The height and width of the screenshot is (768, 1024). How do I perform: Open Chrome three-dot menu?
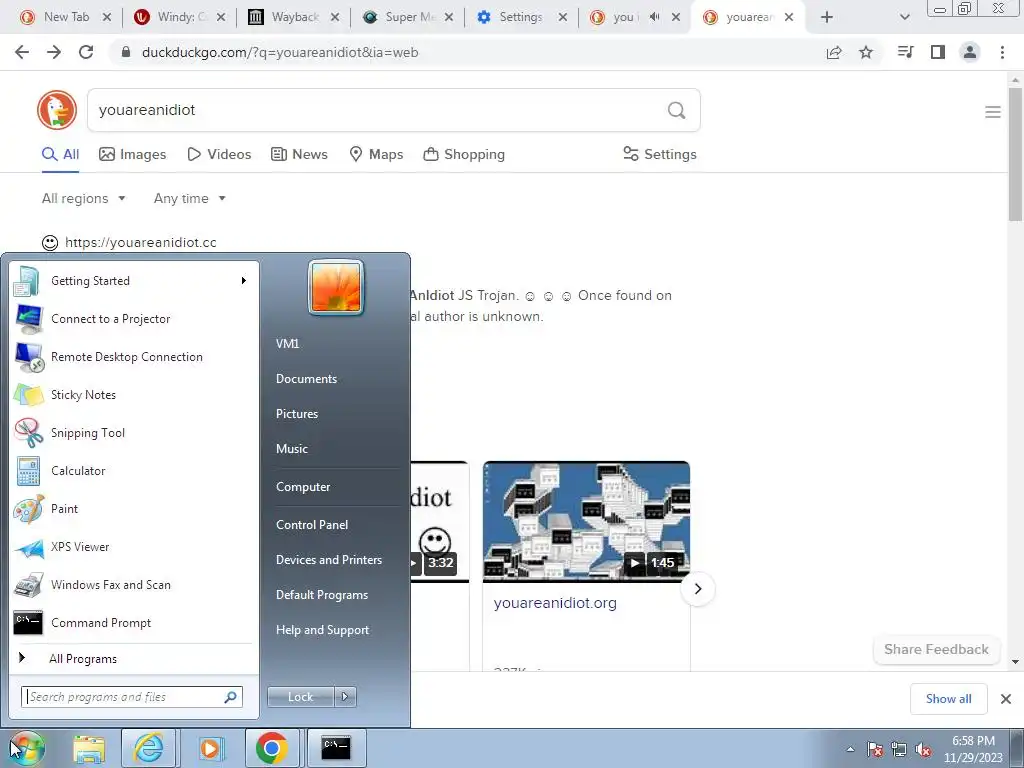pos(1002,52)
